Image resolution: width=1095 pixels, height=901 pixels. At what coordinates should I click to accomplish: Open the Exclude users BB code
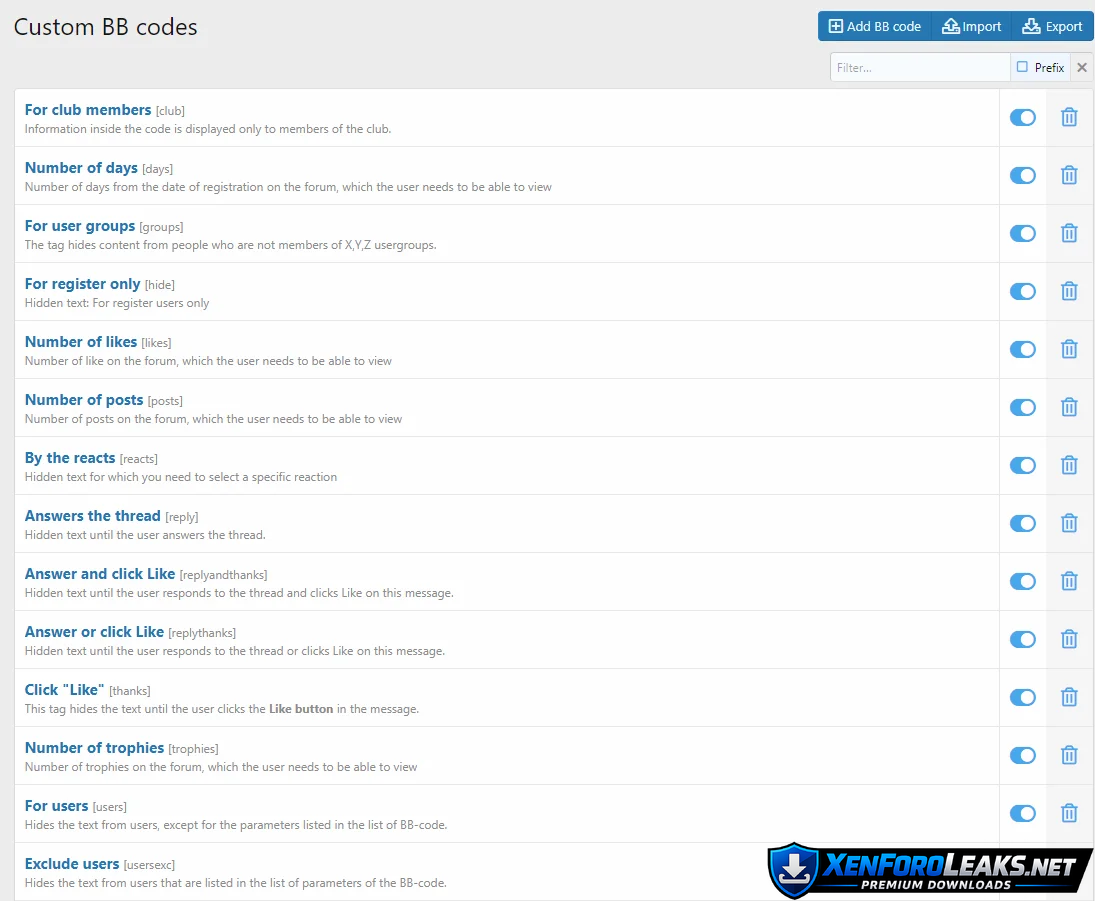(72, 864)
